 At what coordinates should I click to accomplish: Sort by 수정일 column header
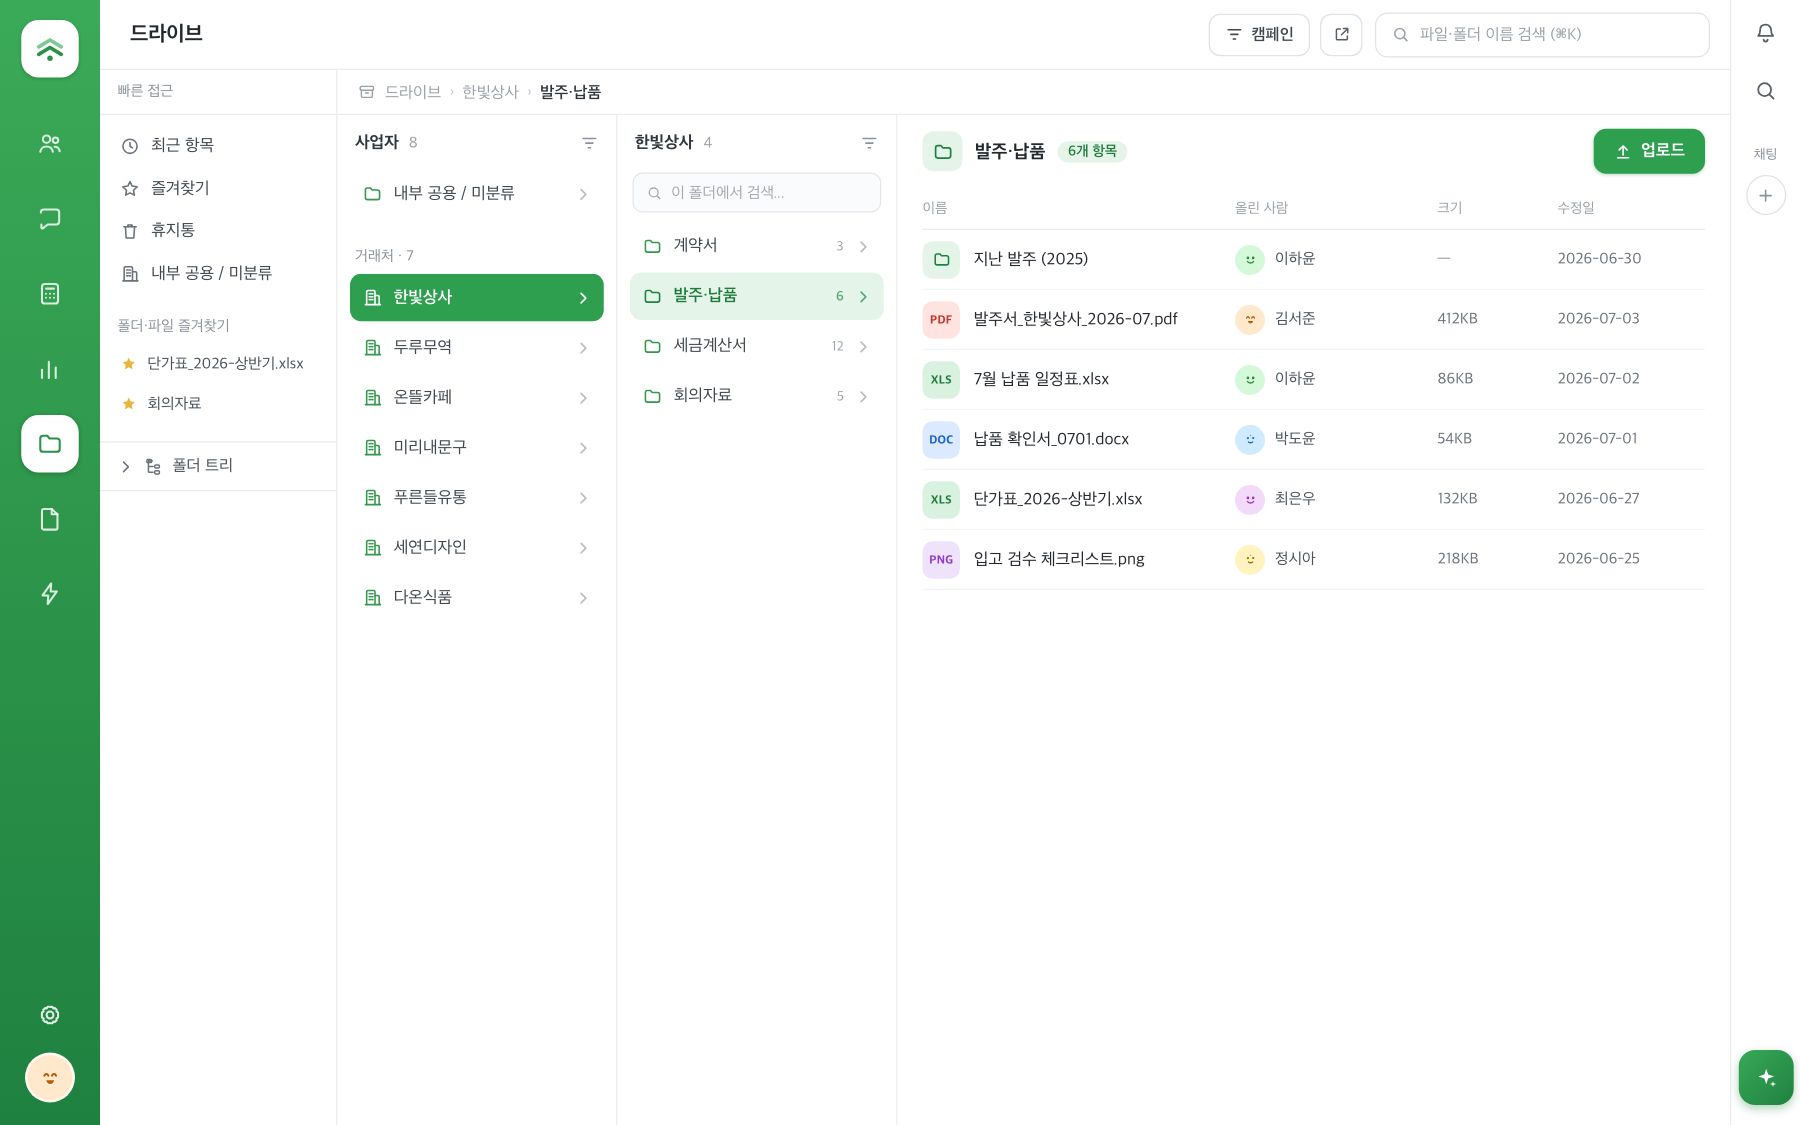1575,207
